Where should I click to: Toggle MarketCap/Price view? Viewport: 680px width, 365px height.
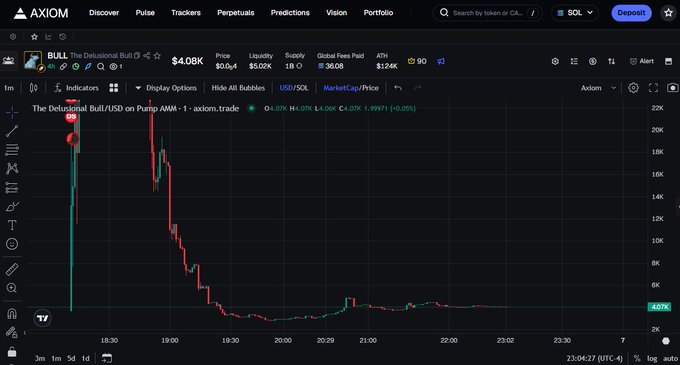(351, 88)
